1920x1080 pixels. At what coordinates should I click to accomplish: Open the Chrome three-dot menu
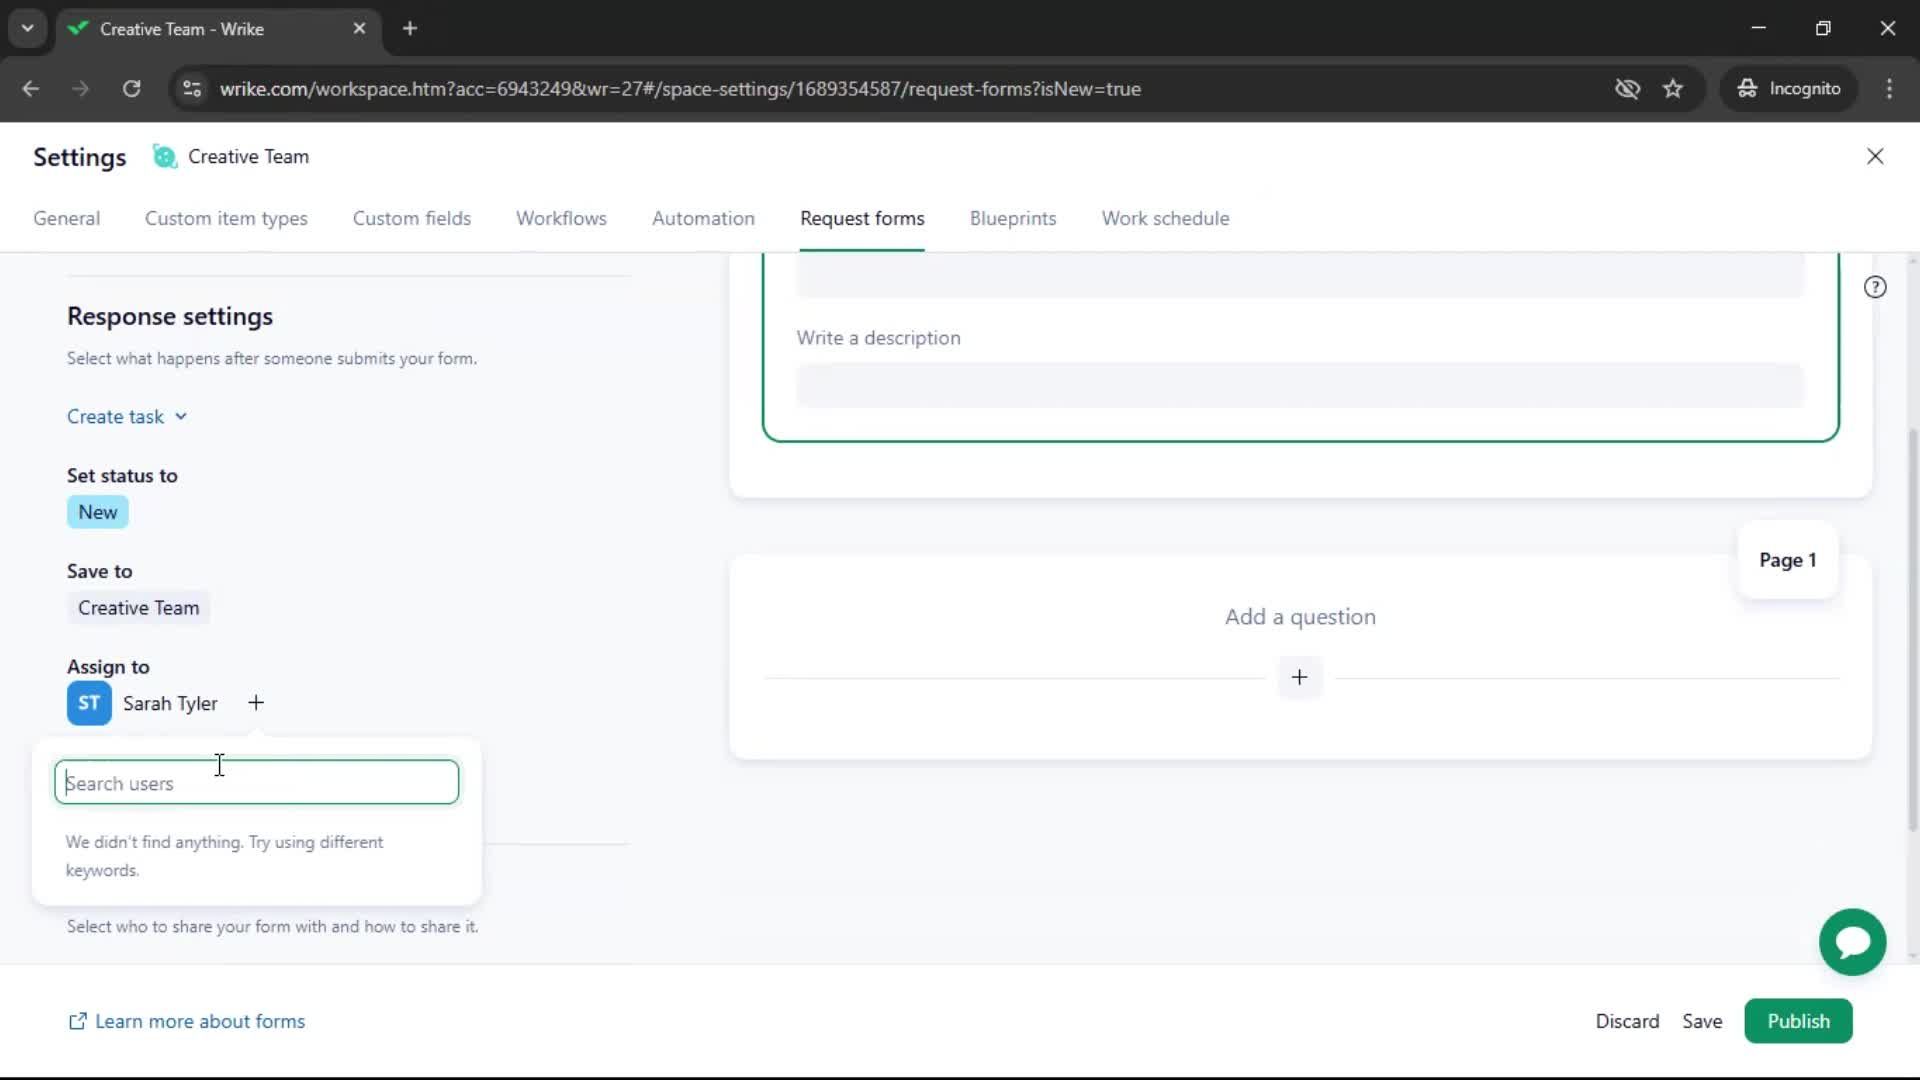[1889, 89]
